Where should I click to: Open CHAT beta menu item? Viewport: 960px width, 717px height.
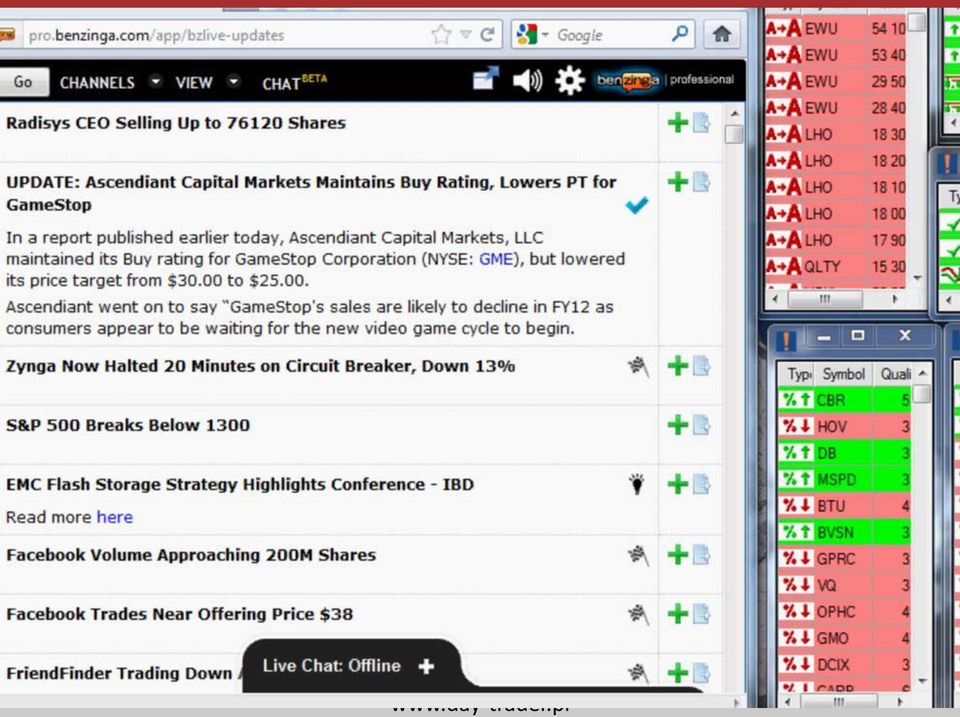(294, 82)
